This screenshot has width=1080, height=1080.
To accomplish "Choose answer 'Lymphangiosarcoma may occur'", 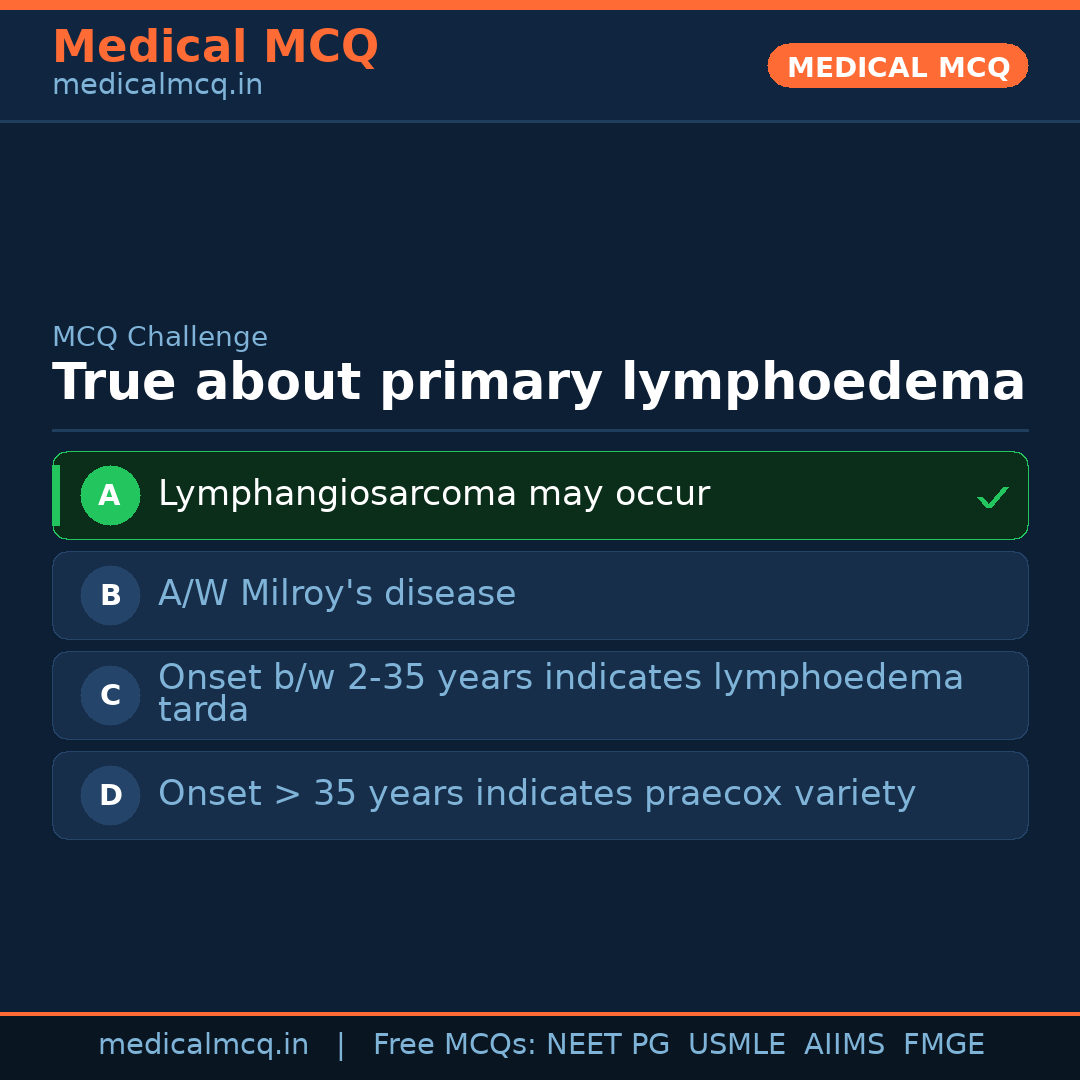I will click(x=434, y=494).
